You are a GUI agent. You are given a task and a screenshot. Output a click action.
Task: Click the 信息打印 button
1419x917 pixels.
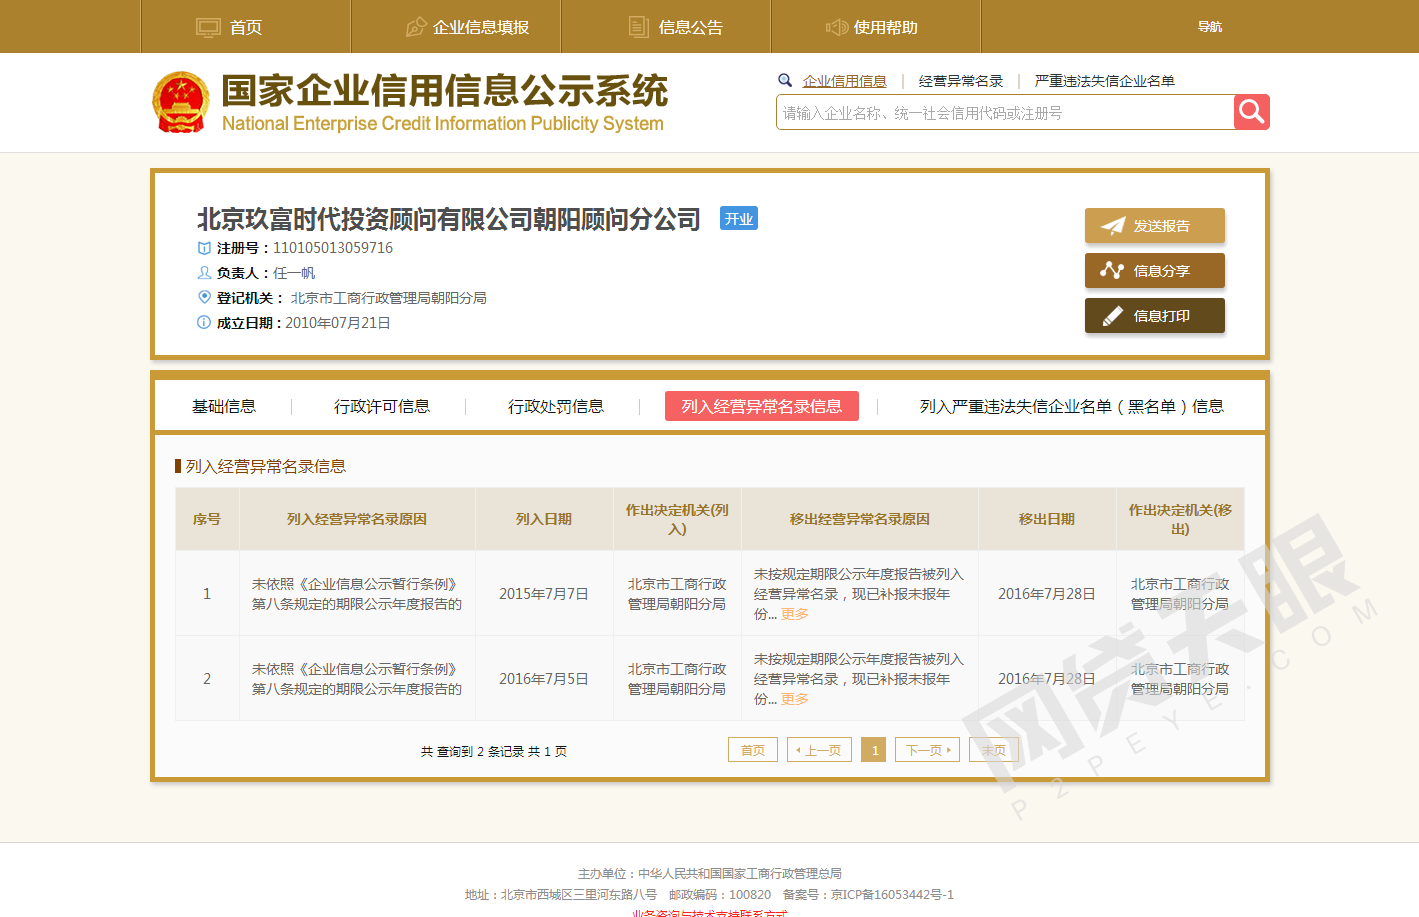[x=1155, y=316]
